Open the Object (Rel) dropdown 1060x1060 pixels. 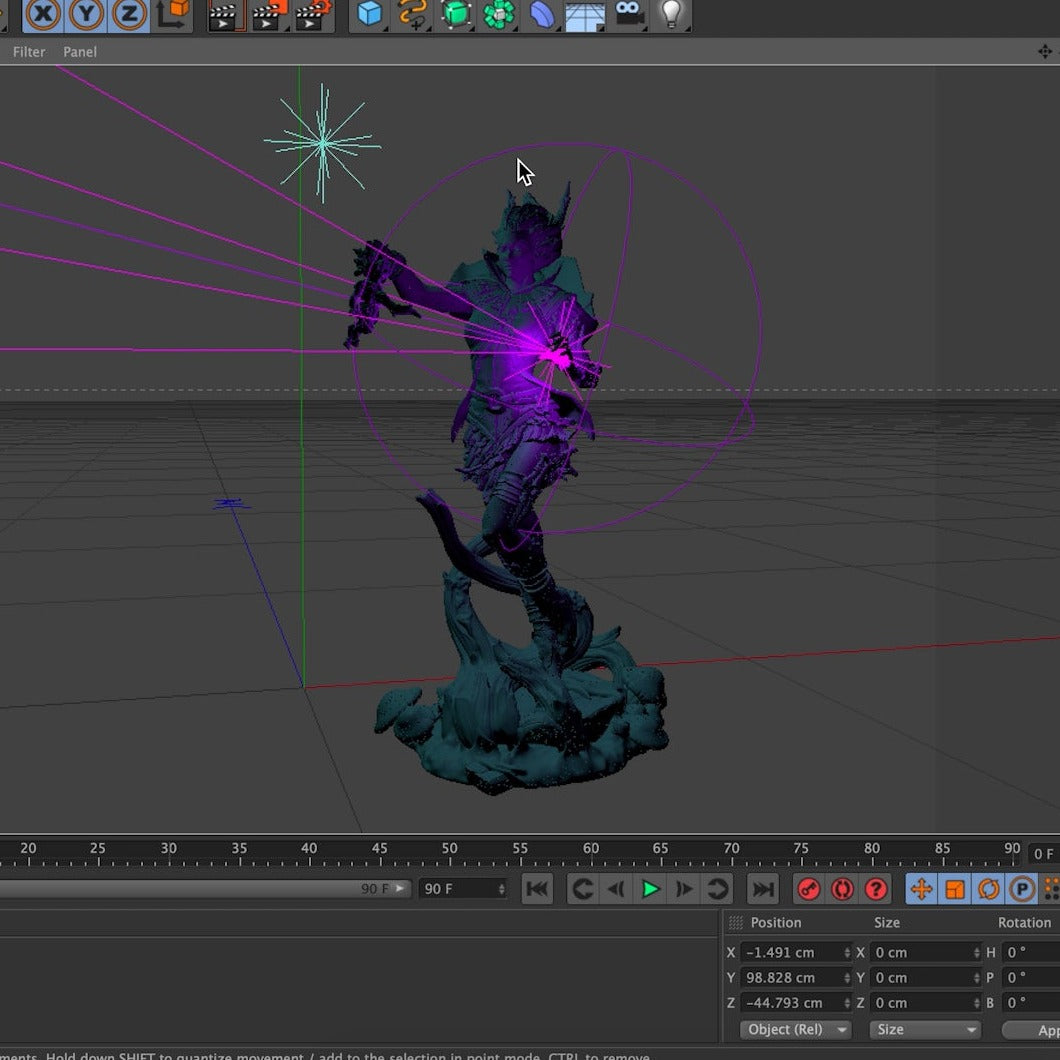796,1029
